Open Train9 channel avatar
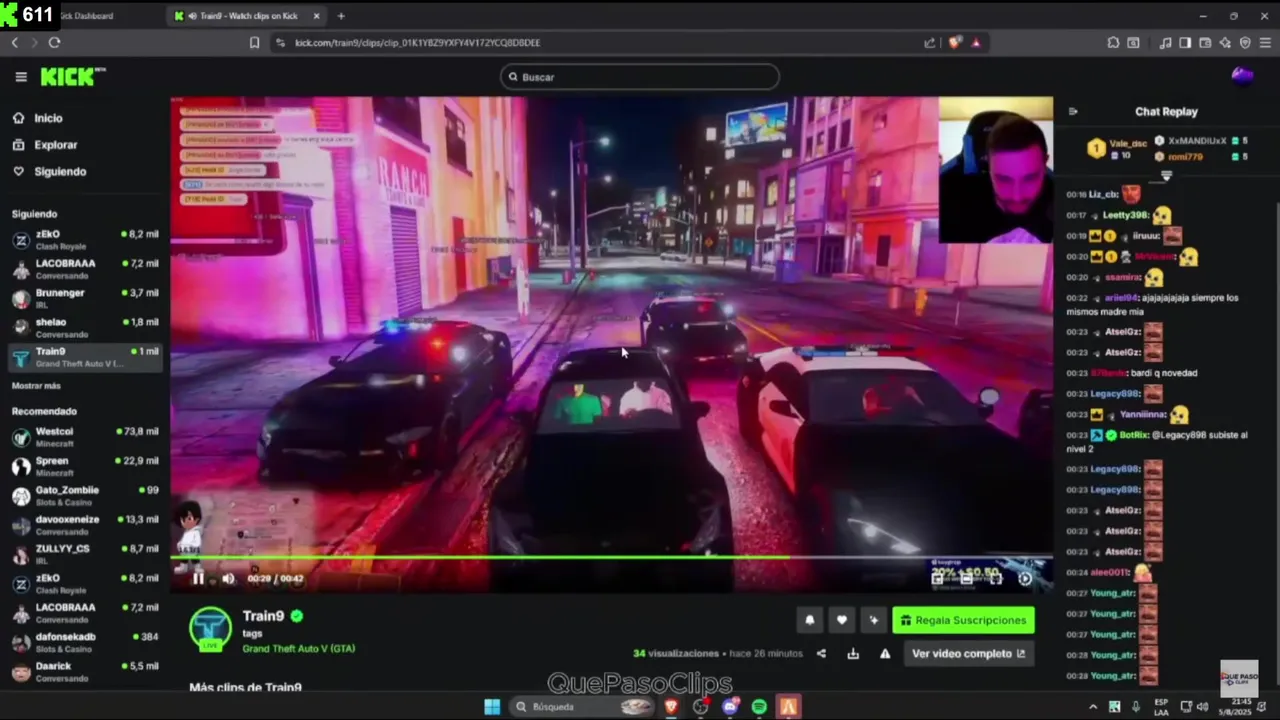1280x720 pixels. pyautogui.click(x=210, y=629)
